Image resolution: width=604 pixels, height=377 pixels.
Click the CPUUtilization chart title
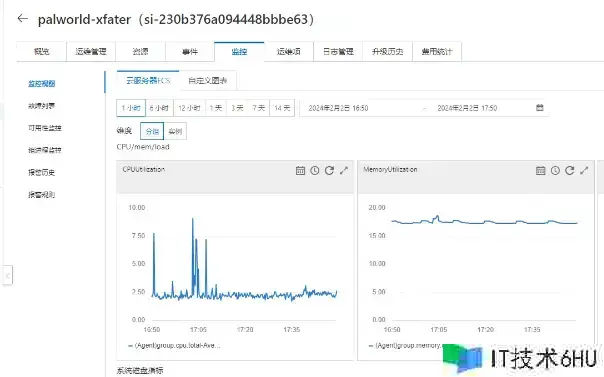point(144,169)
